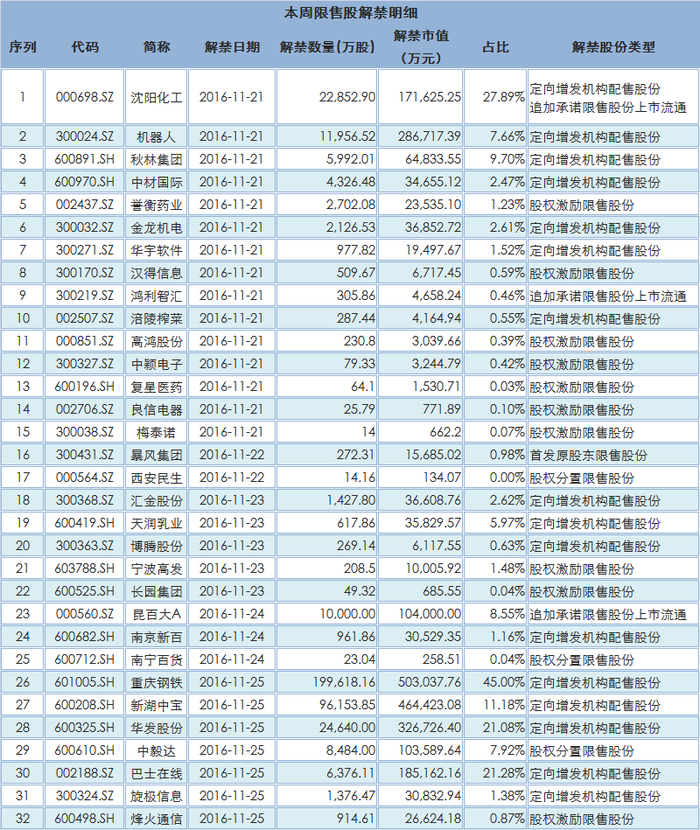The height and width of the screenshot is (830, 700).
Task: Click the percentage 45.00%
Action: click(x=504, y=683)
